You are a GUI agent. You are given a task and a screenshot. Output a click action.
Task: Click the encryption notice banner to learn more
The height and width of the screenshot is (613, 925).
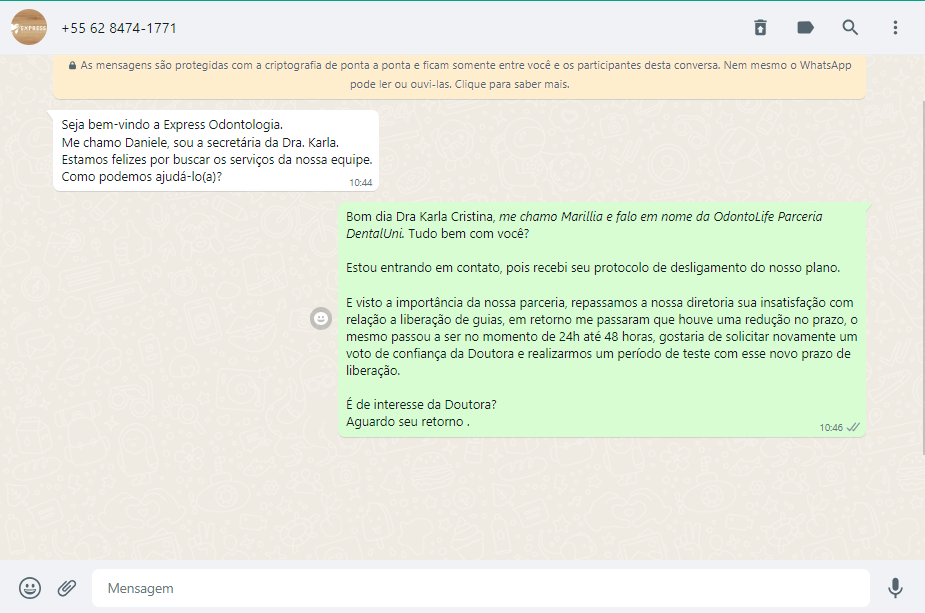tap(460, 75)
